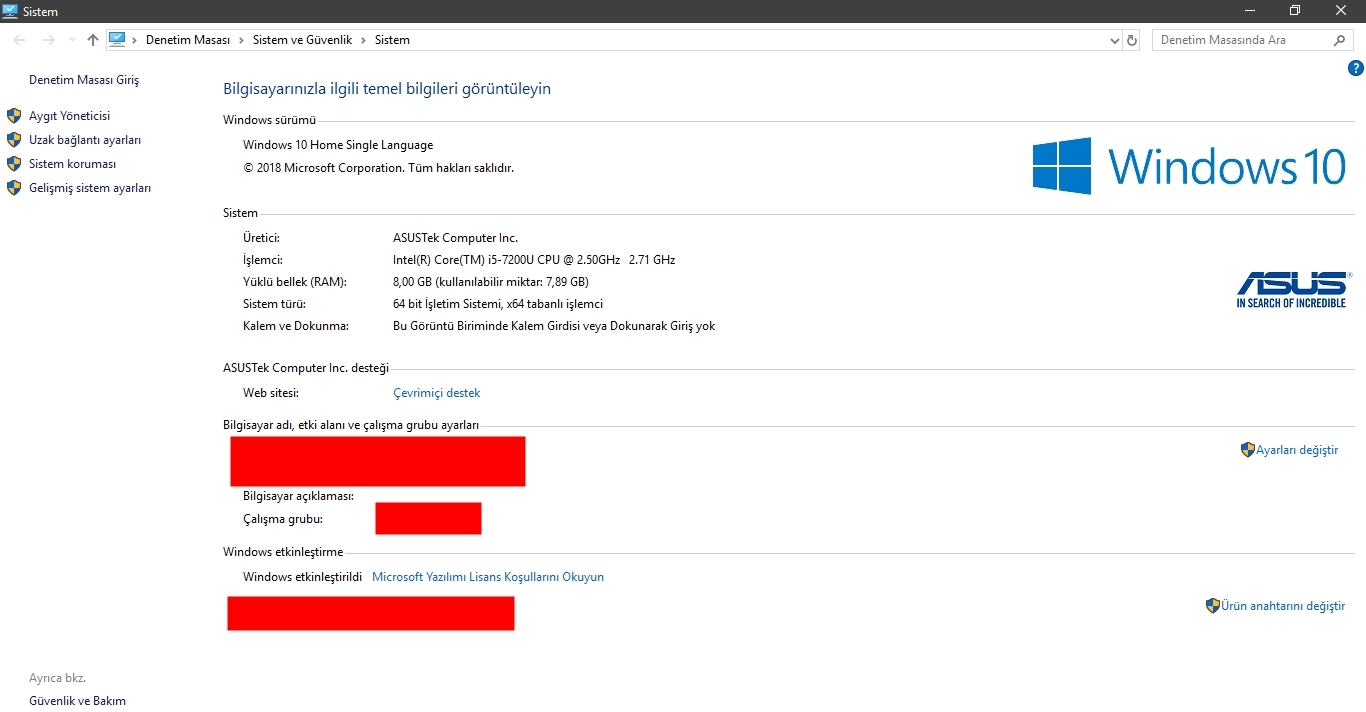Screen dimensions: 1366x712
Task: Open Gelişmiş sistem ayarları
Action: [90, 188]
